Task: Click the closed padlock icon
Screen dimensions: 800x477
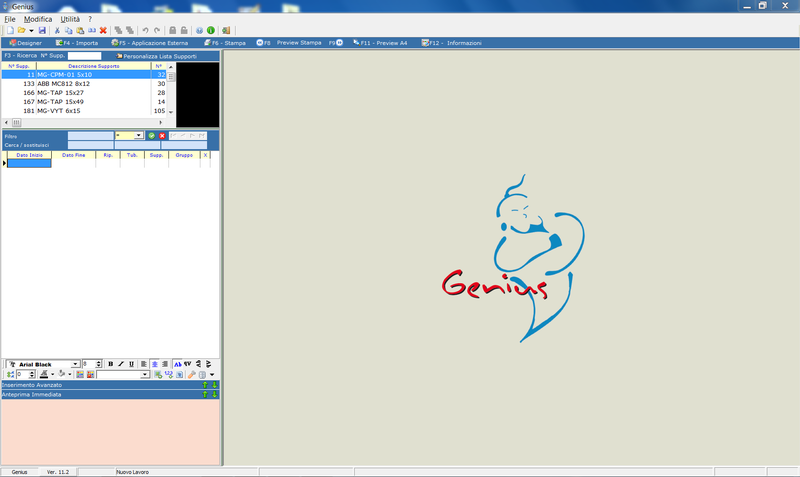Action: click(x=172, y=31)
